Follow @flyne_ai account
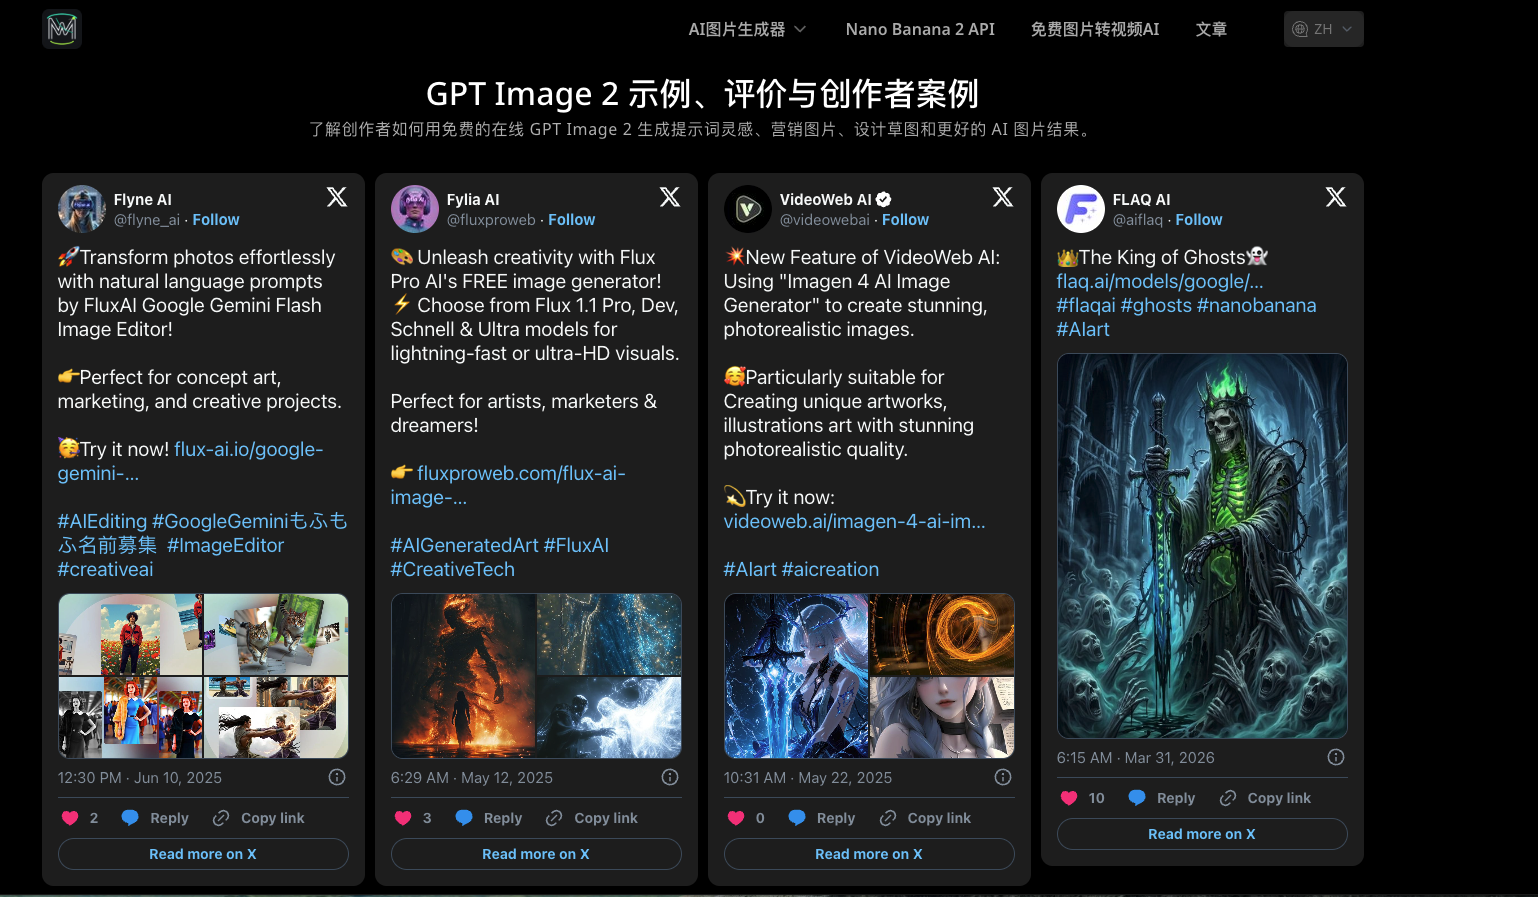 click(x=216, y=220)
